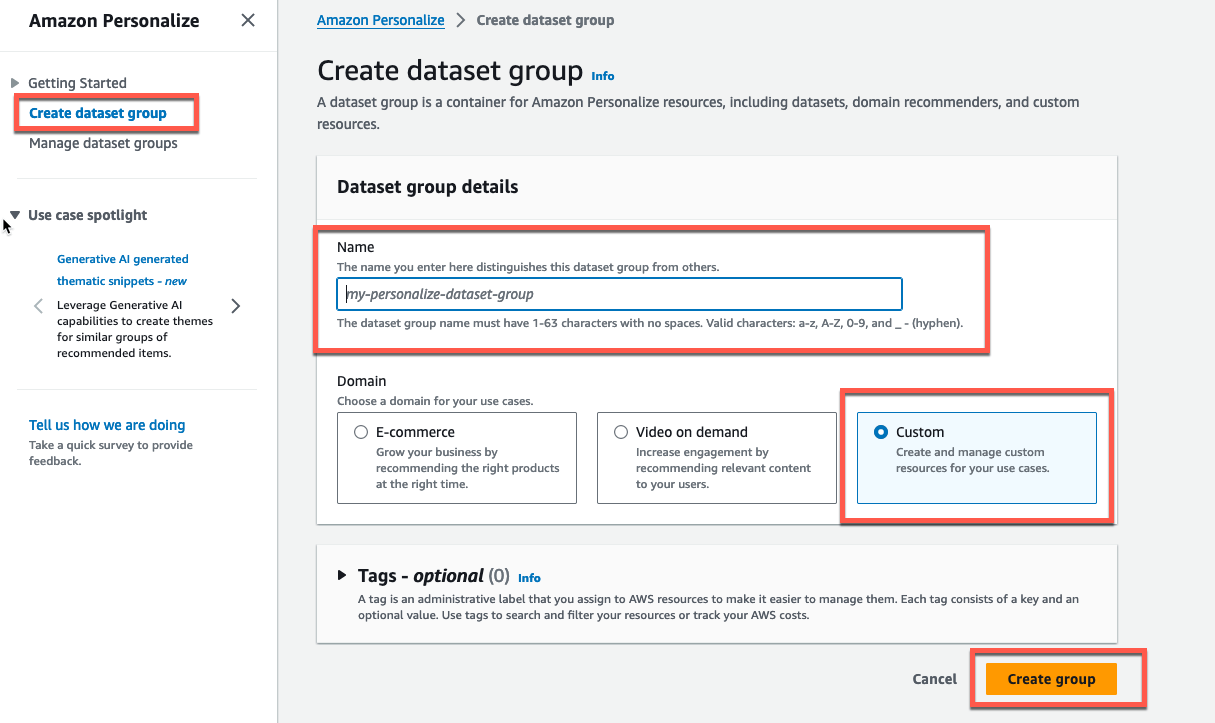Show next use case spotlight item
Screen dimensions: 1215x723
coord(236,306)
